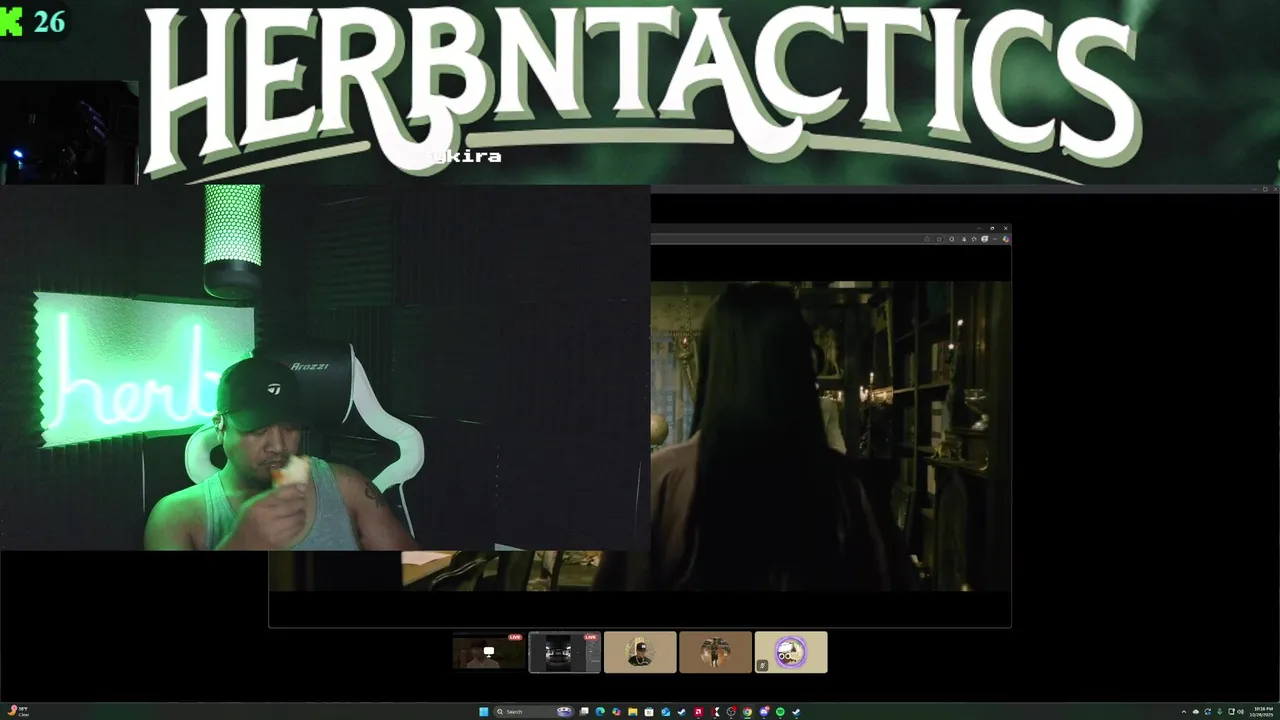This screenshot has width=1280, height=720.
Task: Open the browser profile avatar icon
Action: (x=984, y=239)
